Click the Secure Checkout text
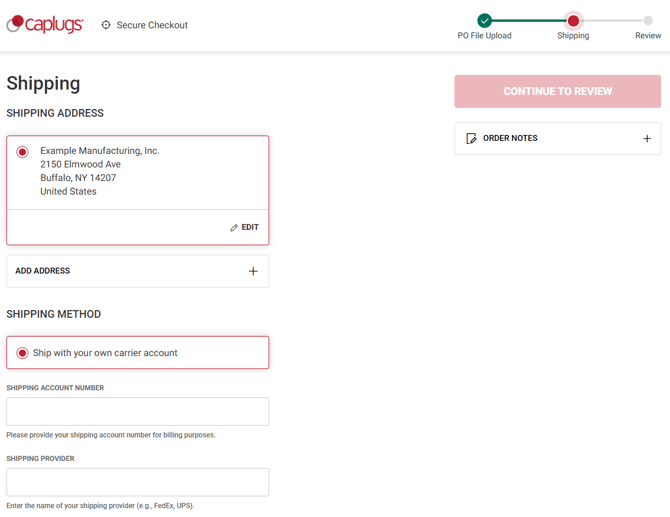The height and width of the screenshot is (517, 670). [x=152, y=25]
